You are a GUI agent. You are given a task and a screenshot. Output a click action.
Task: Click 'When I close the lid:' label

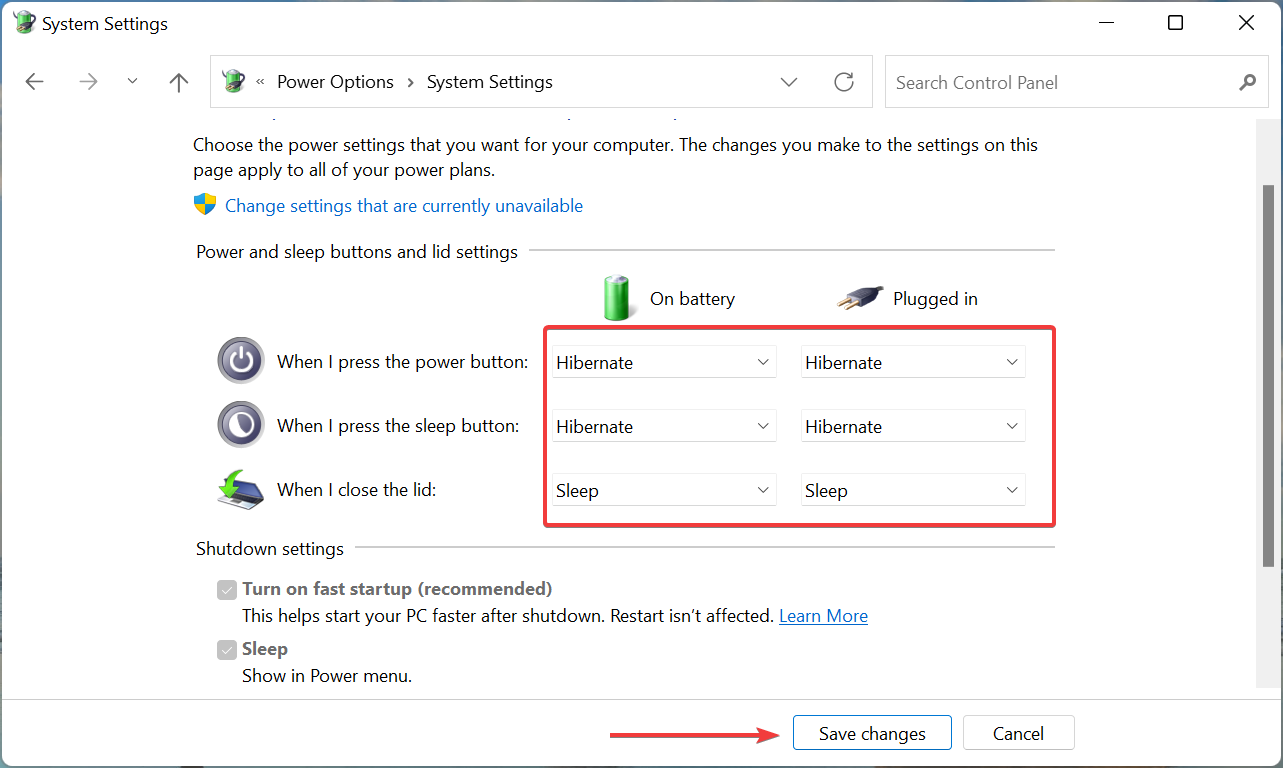point(357,489)
